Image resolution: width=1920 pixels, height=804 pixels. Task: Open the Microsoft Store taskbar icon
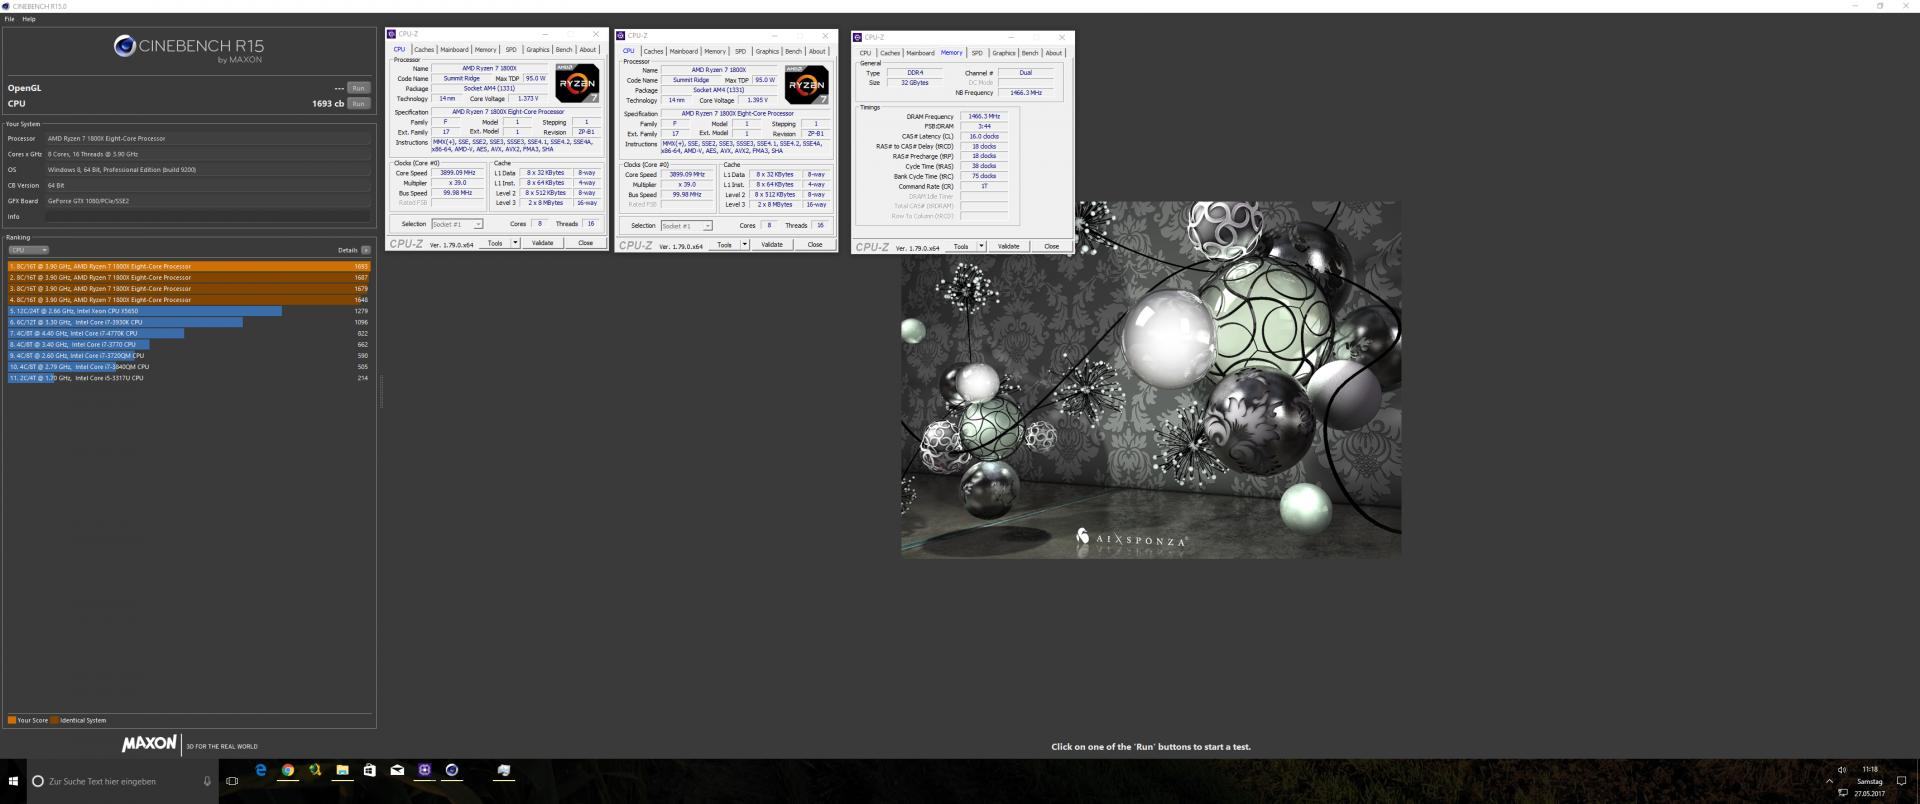[x=370, y=770]
